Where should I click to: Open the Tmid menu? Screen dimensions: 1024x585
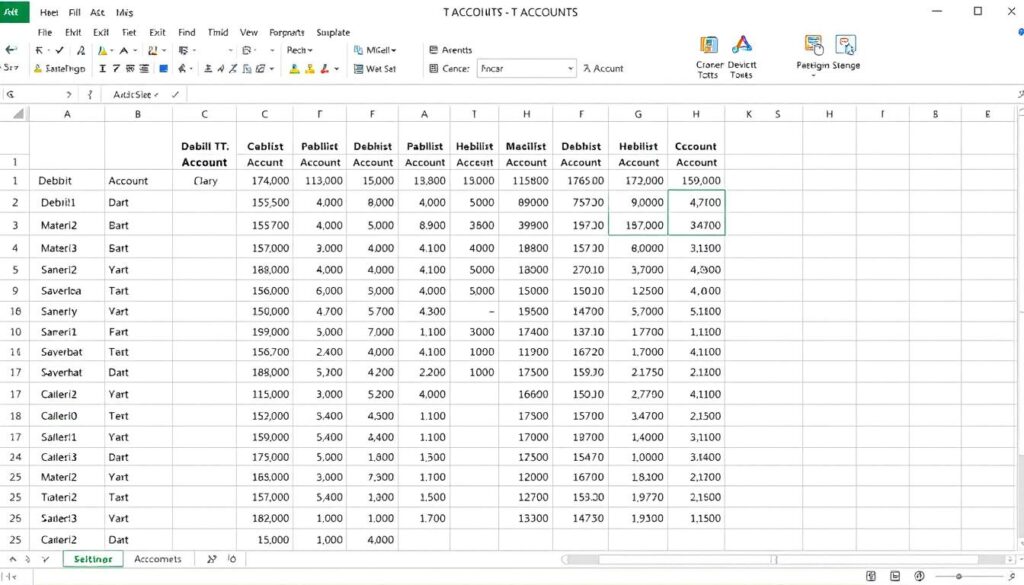(218, 32)
